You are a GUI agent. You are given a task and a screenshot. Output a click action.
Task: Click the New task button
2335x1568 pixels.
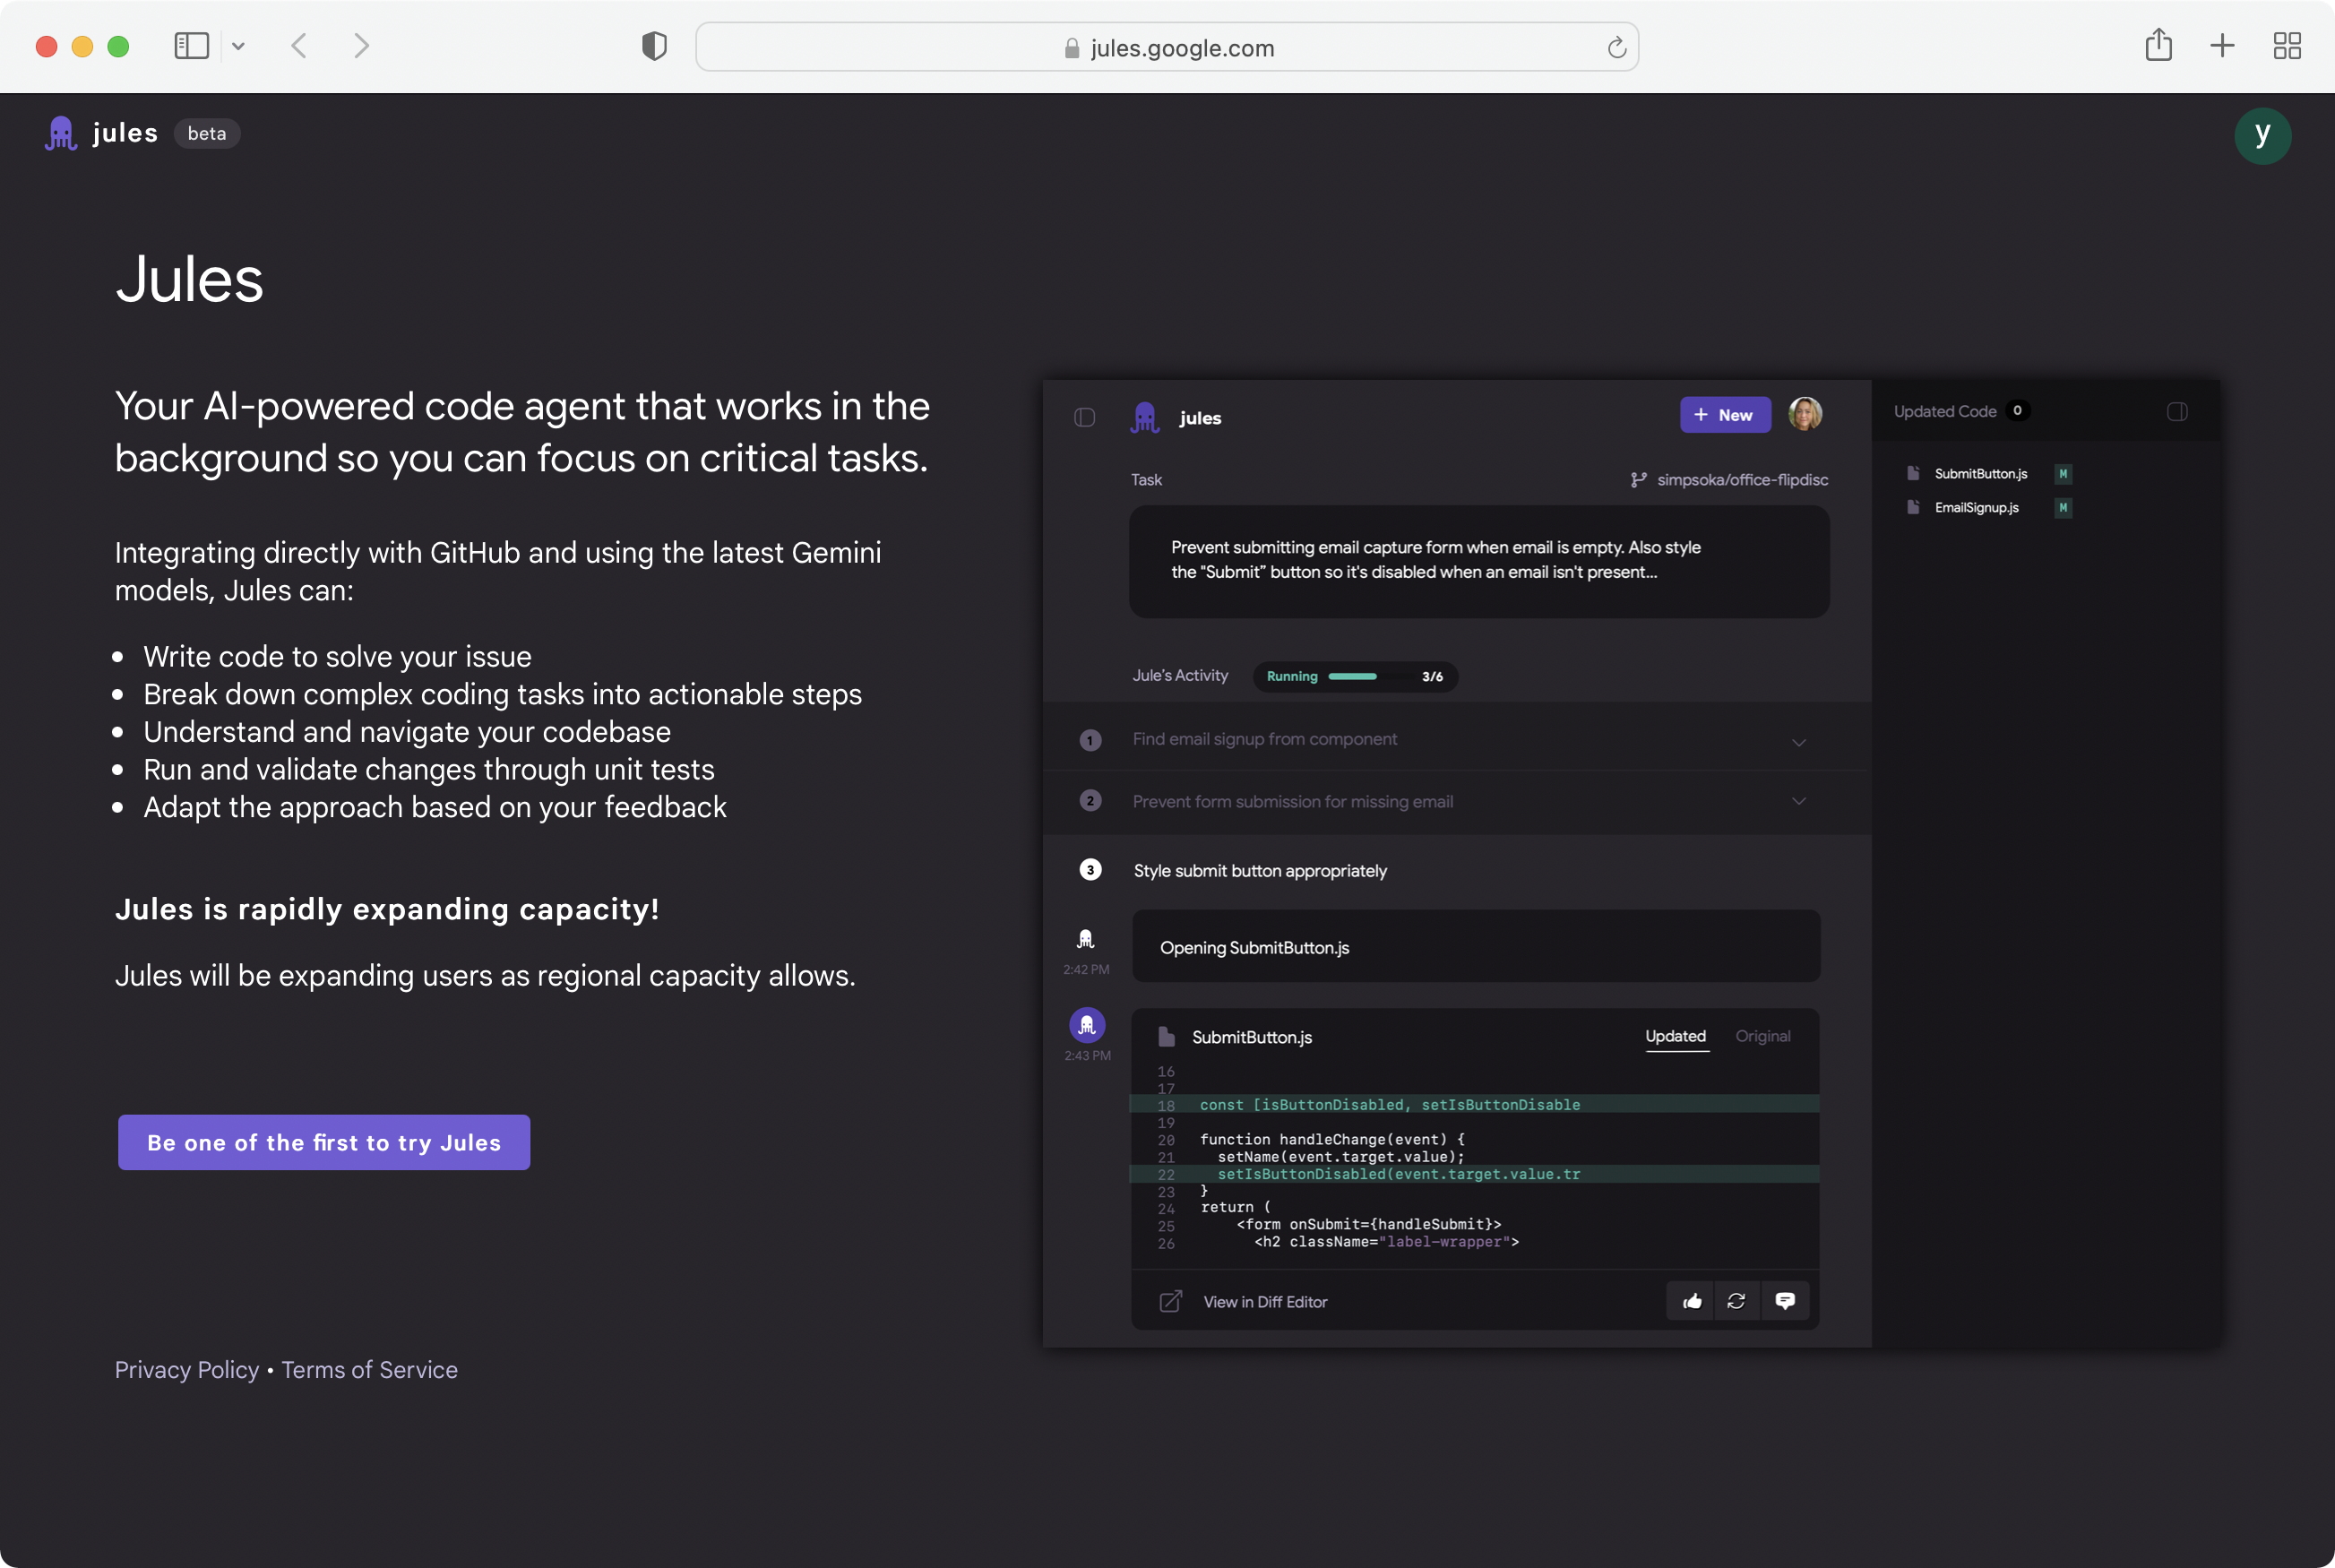pos(1725,415)
